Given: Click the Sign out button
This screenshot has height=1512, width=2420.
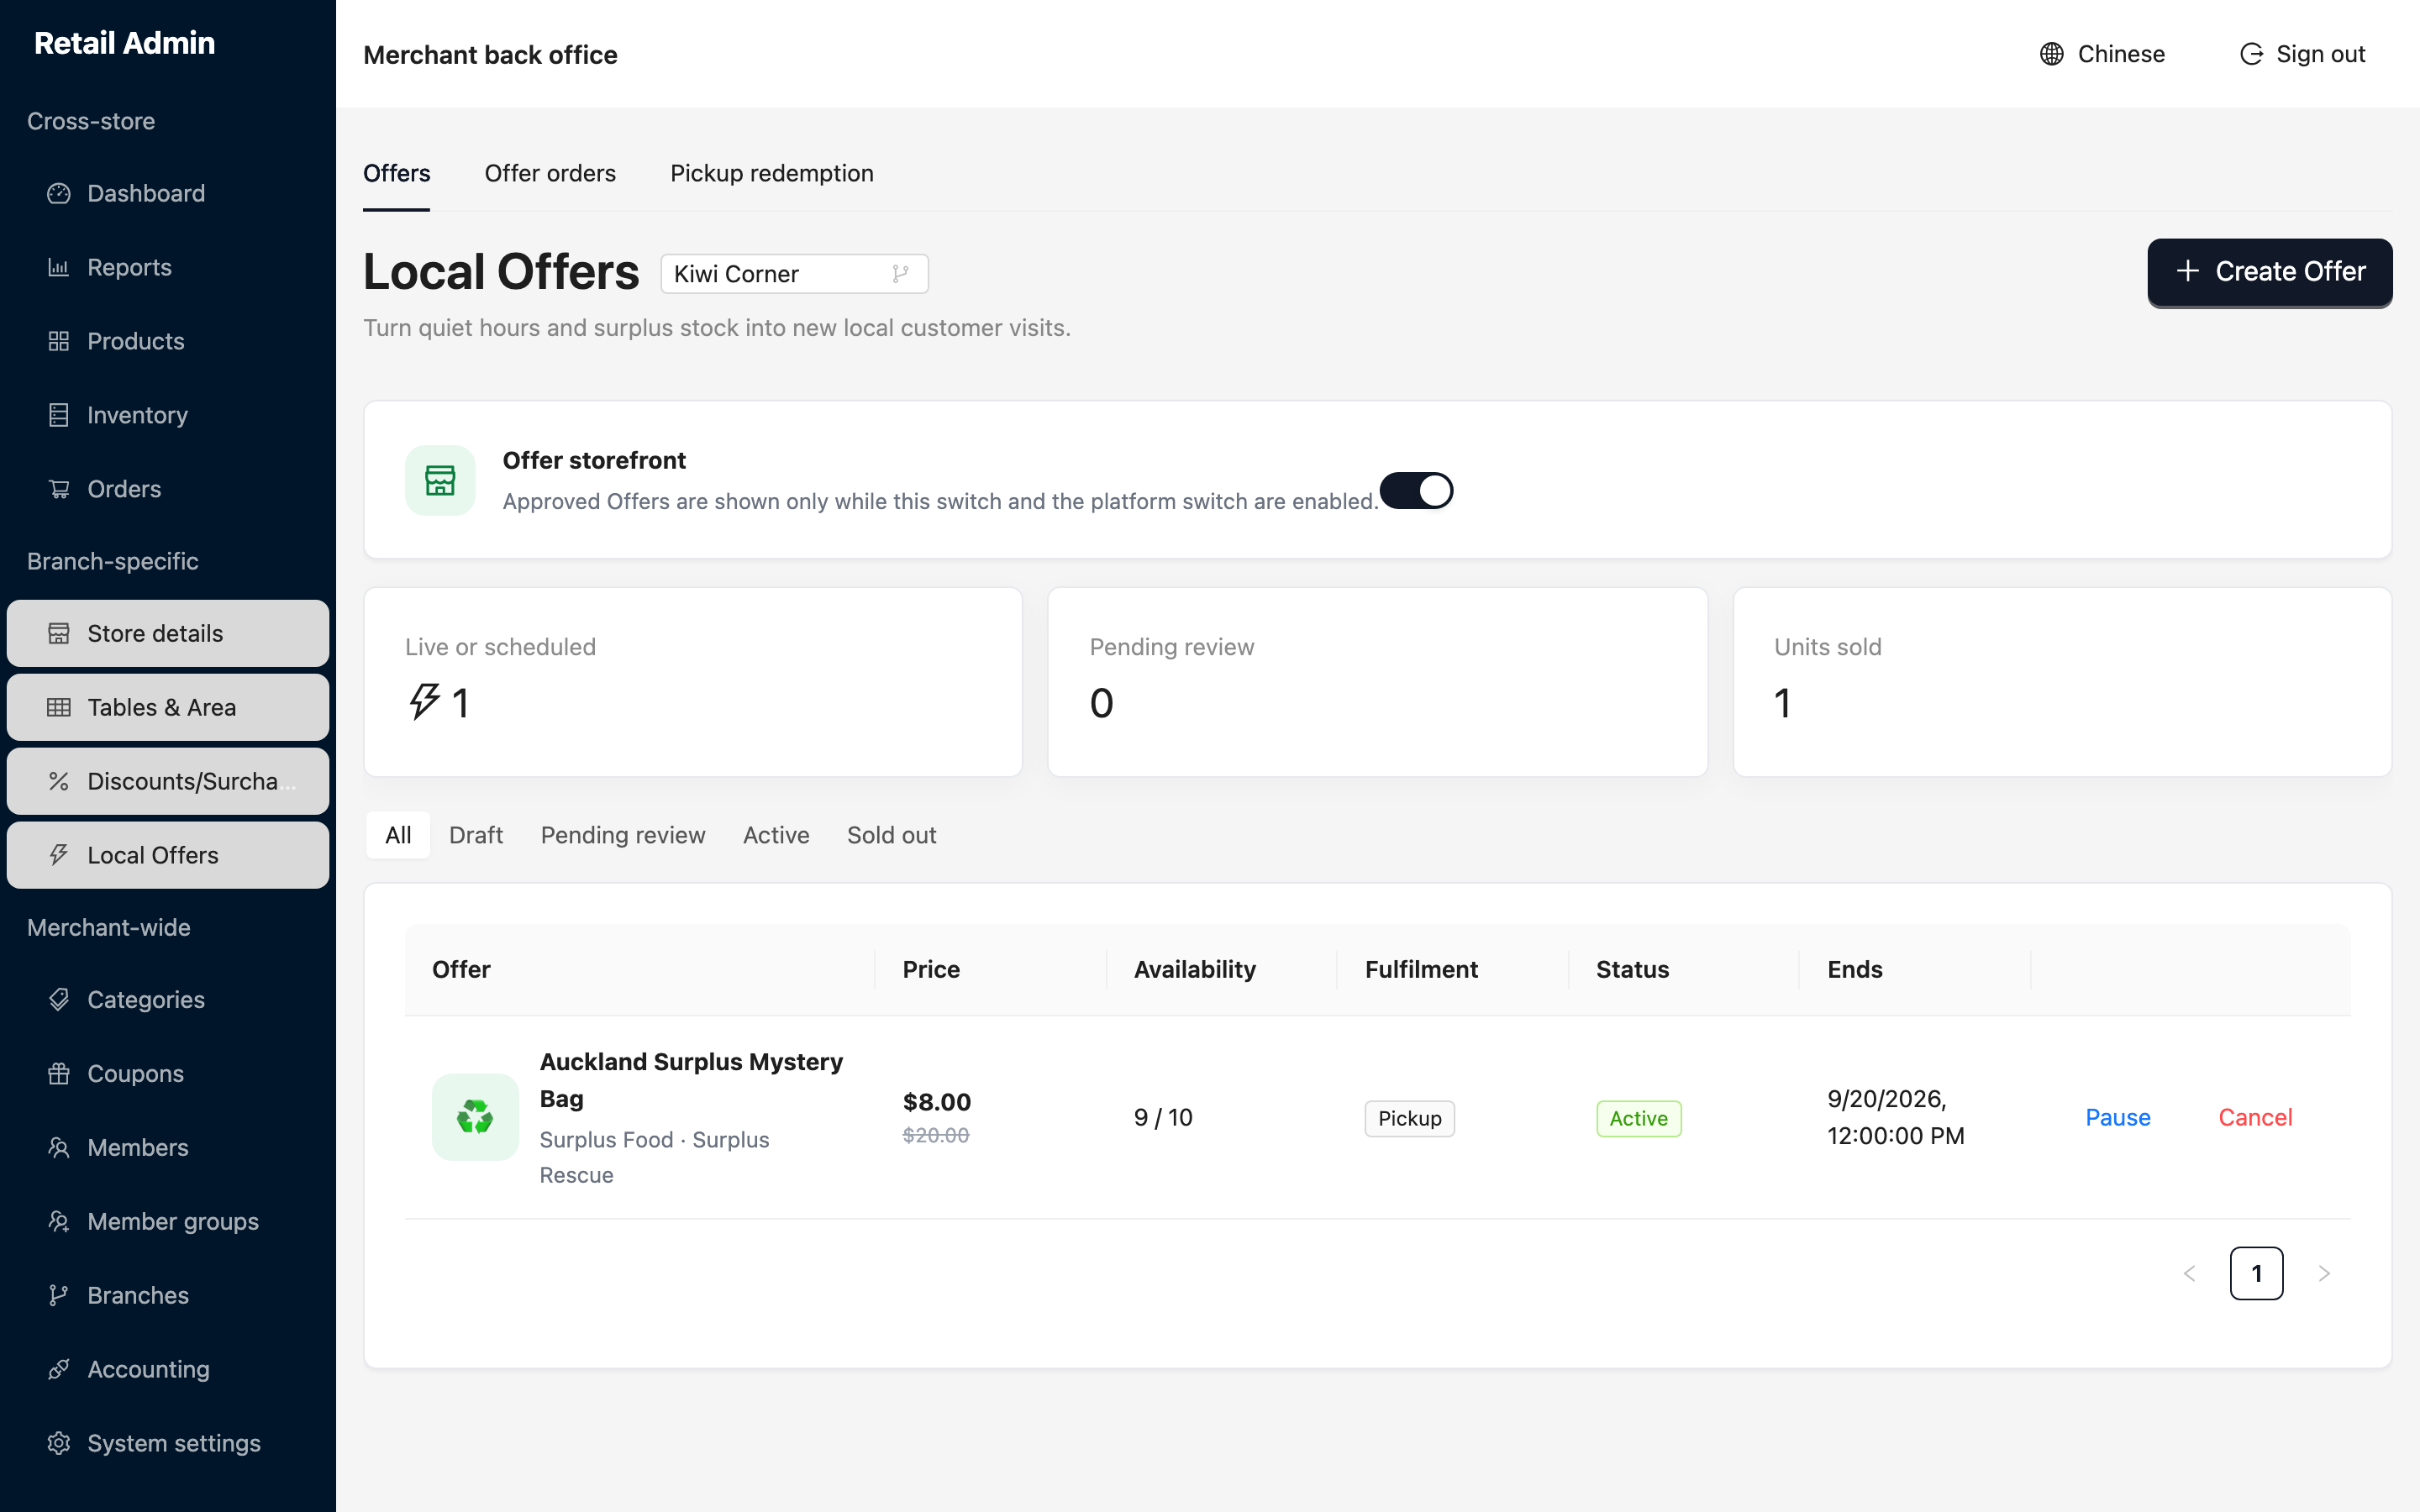Looking at the screenshot, I should coord(2302,54).
